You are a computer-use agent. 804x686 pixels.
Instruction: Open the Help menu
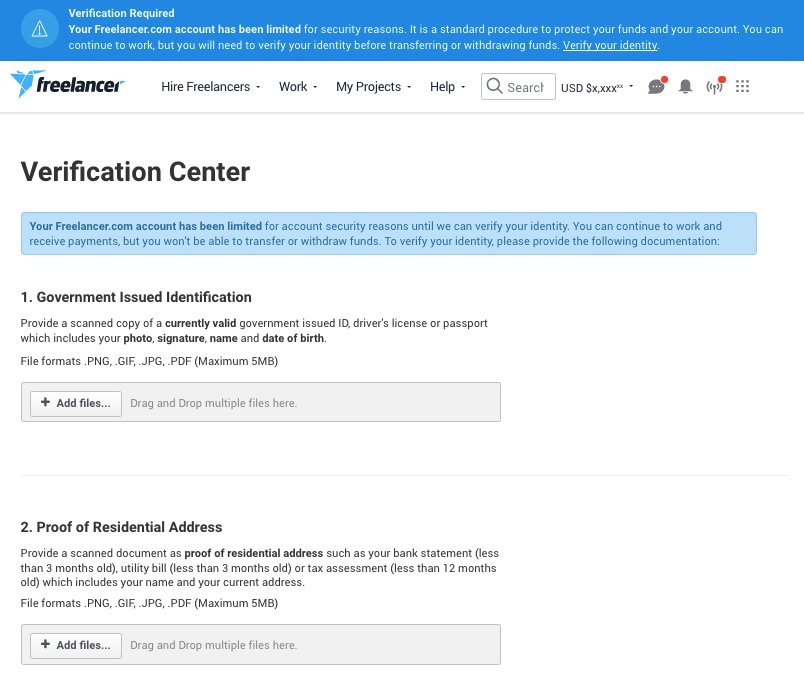[x=447, y=87]
